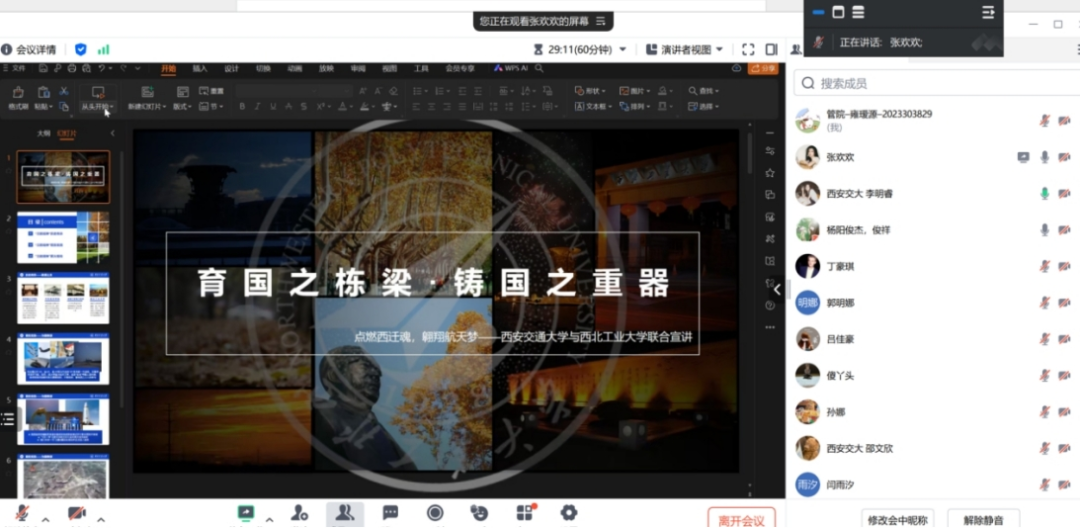Click the network signal strength icon
1080x528 pixels.
(103, 49)
